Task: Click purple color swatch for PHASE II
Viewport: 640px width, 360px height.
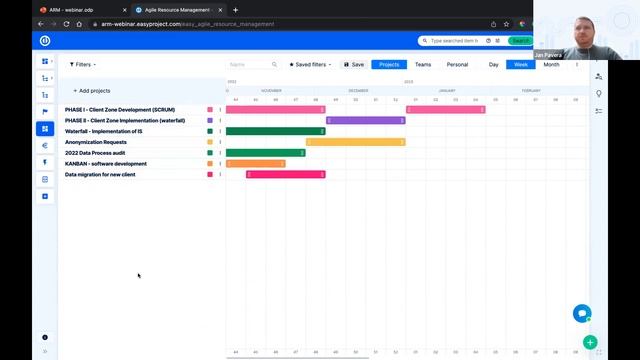Action: [x=210, y=120]
